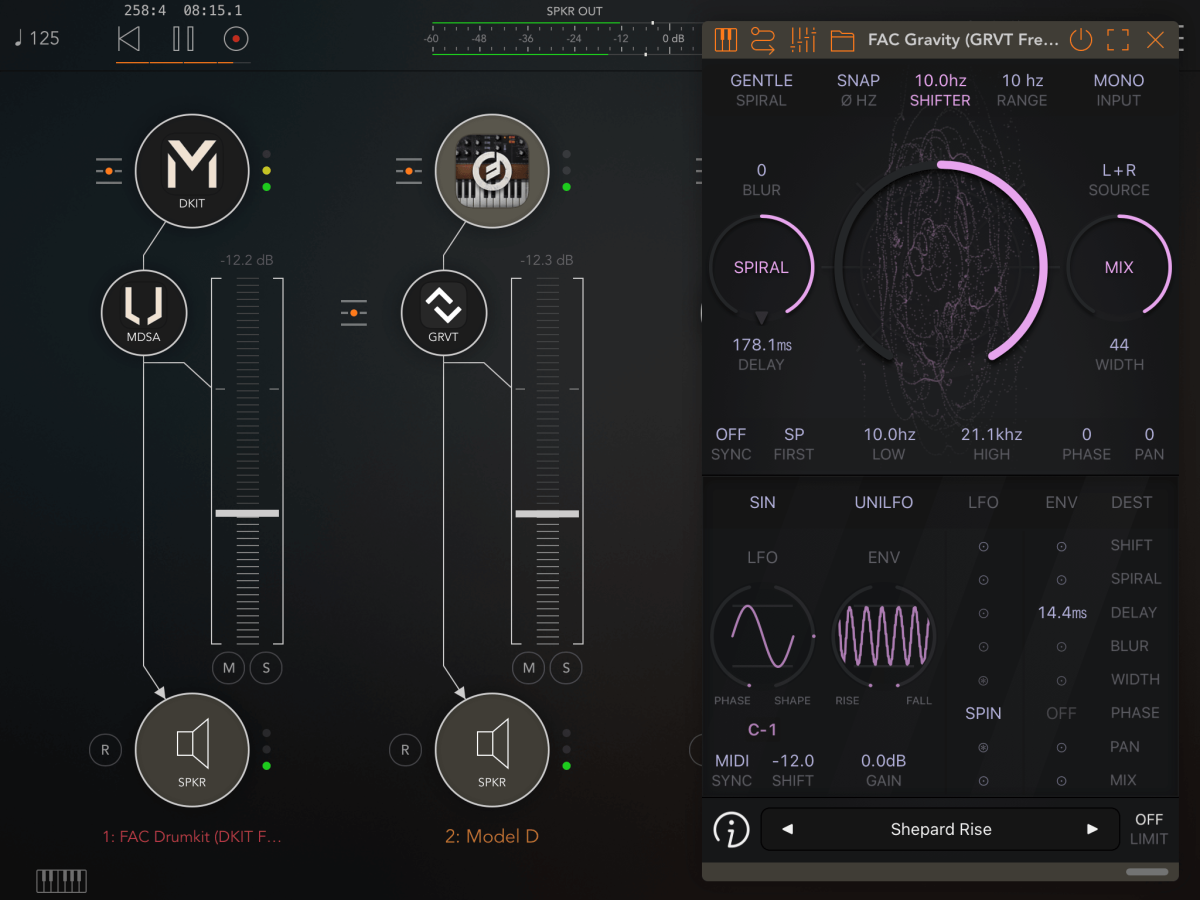Bypass FAC Gravity with the power icon
This screenshot has height=900, width=1200.
(x=1081, y=40)
